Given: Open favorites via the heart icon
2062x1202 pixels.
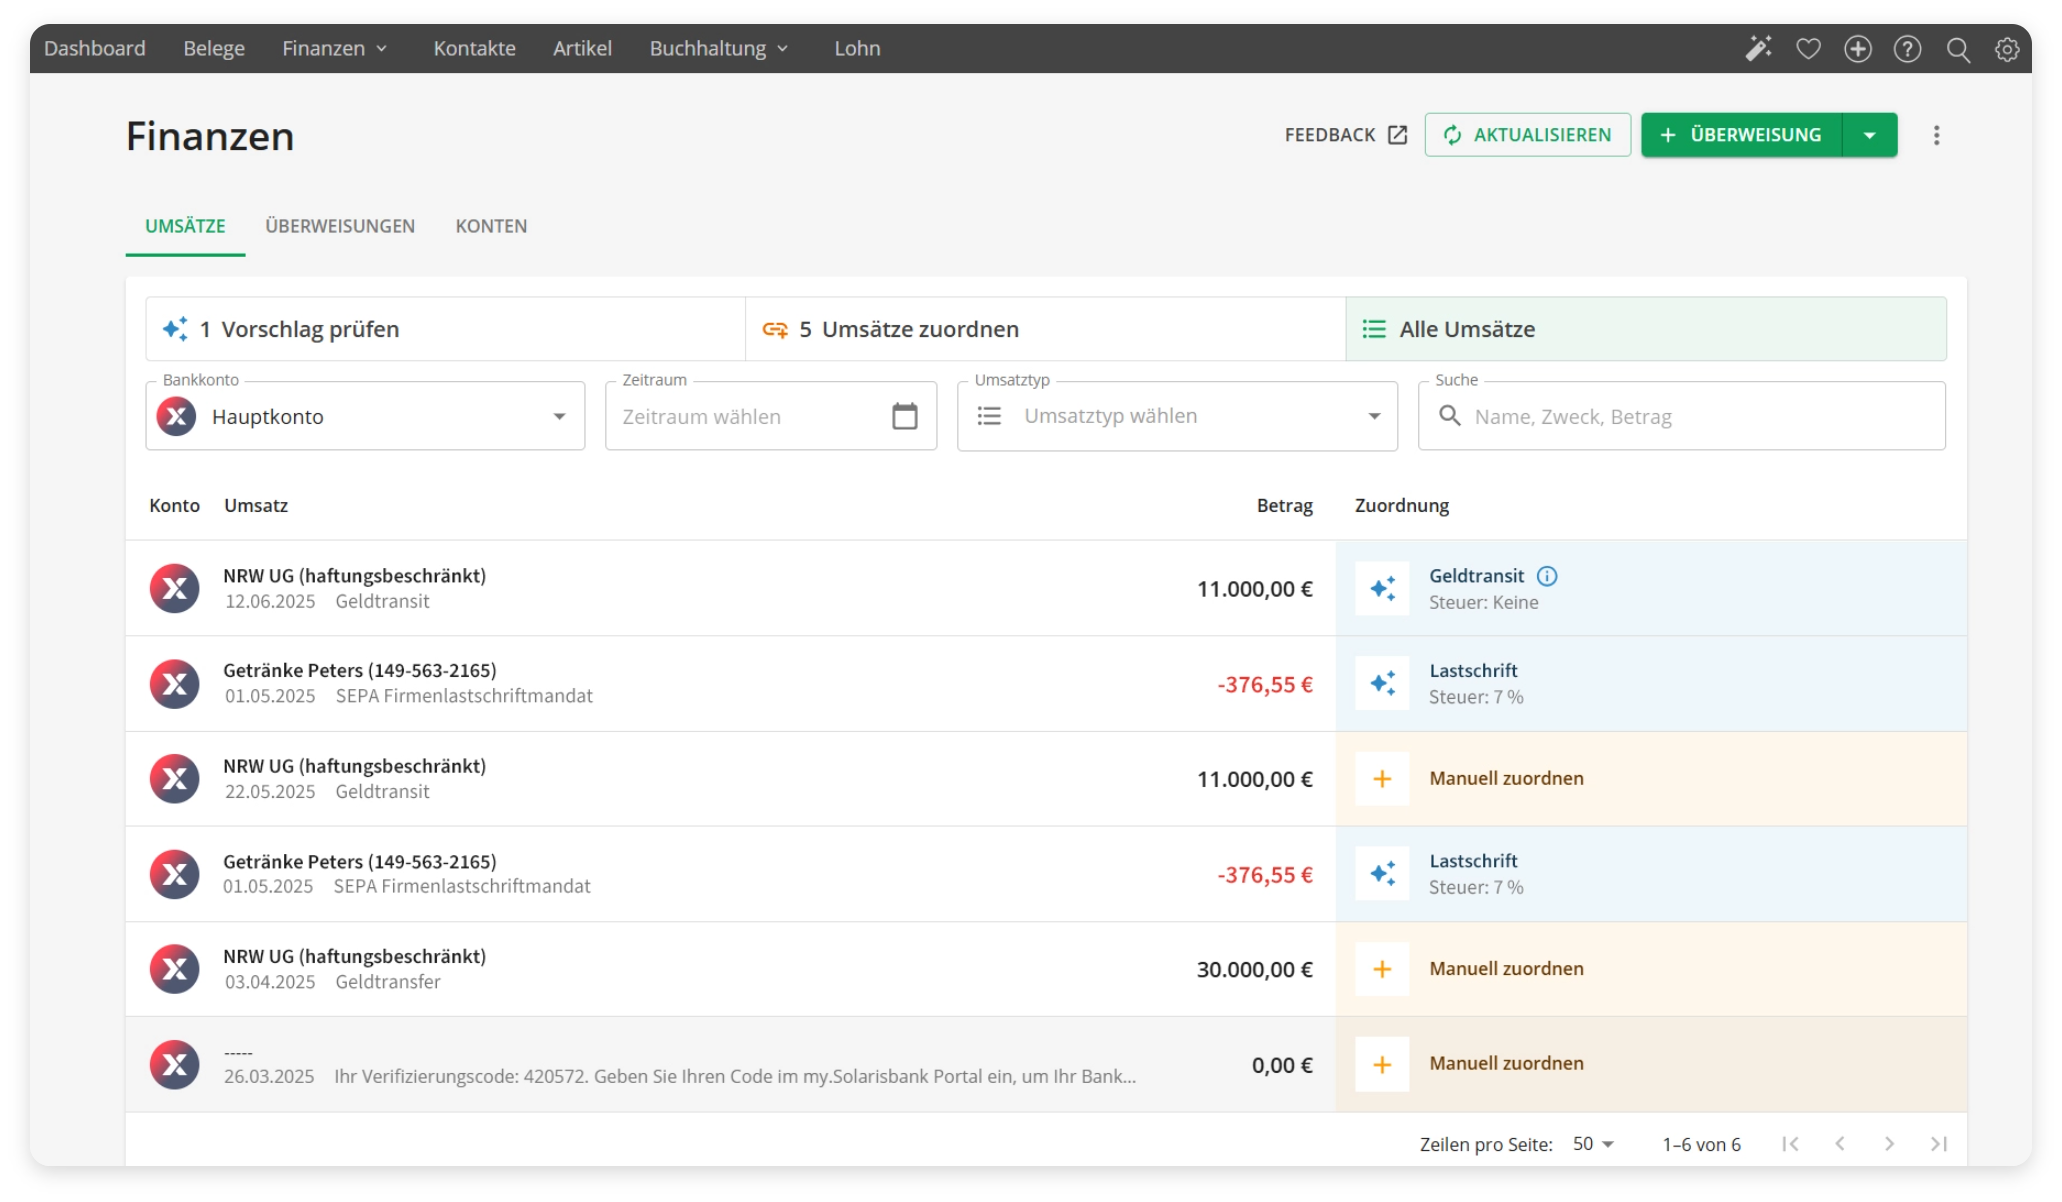Looking at the screenshot, I should pos(1808,48).
